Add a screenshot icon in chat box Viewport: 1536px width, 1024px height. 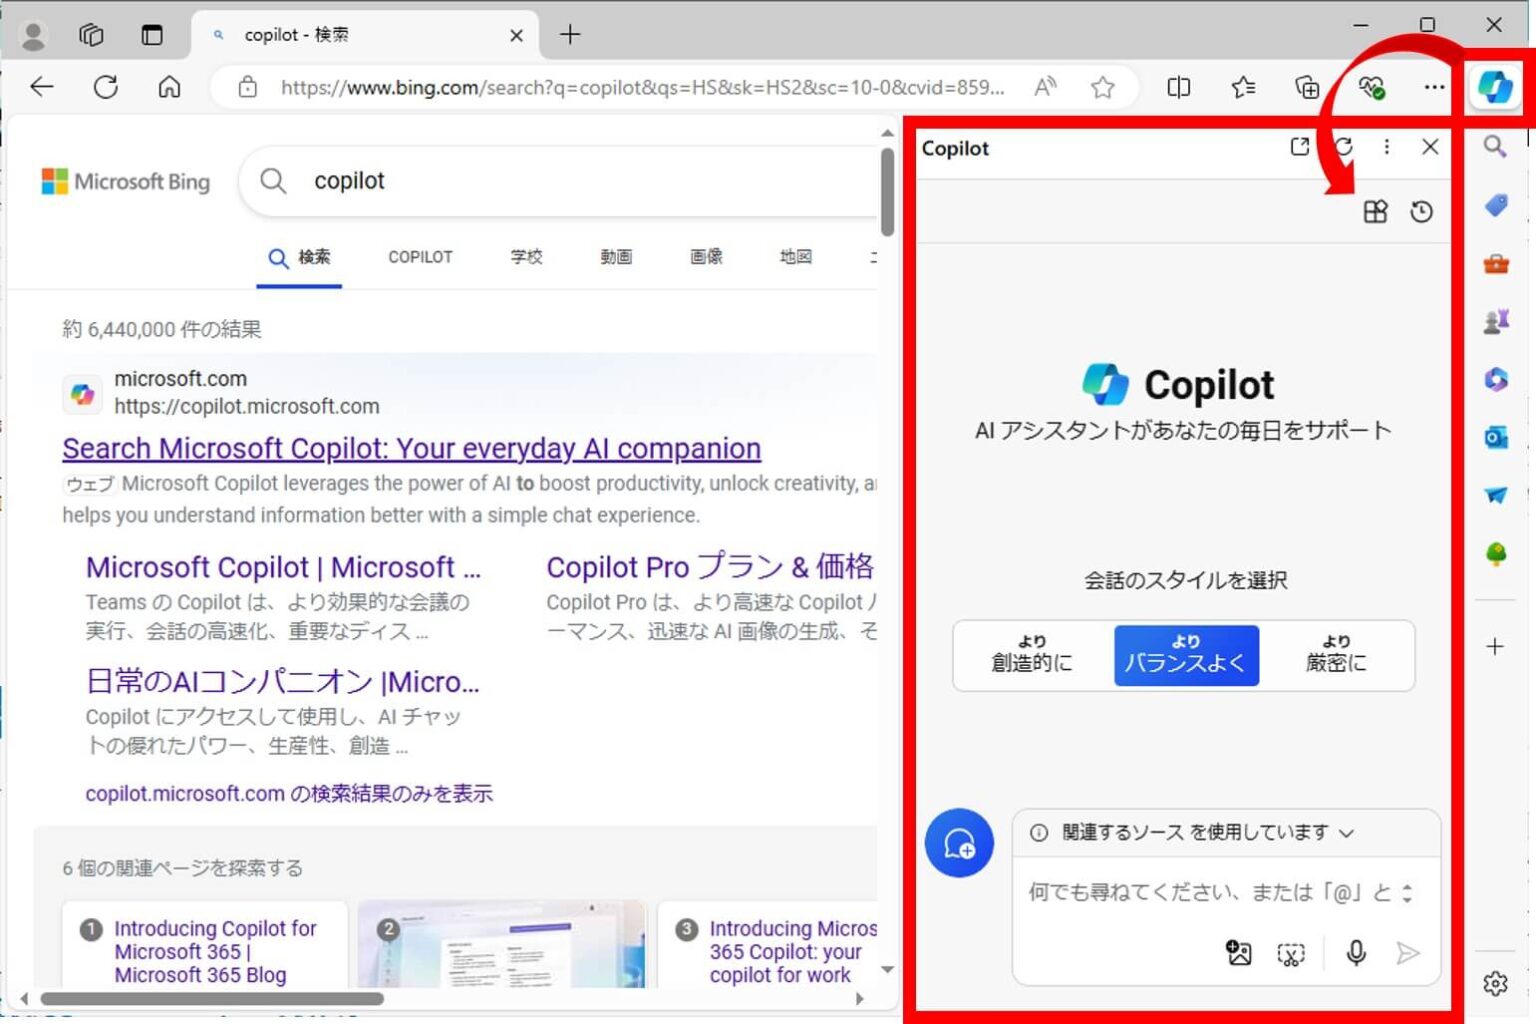click(1291, 953)
